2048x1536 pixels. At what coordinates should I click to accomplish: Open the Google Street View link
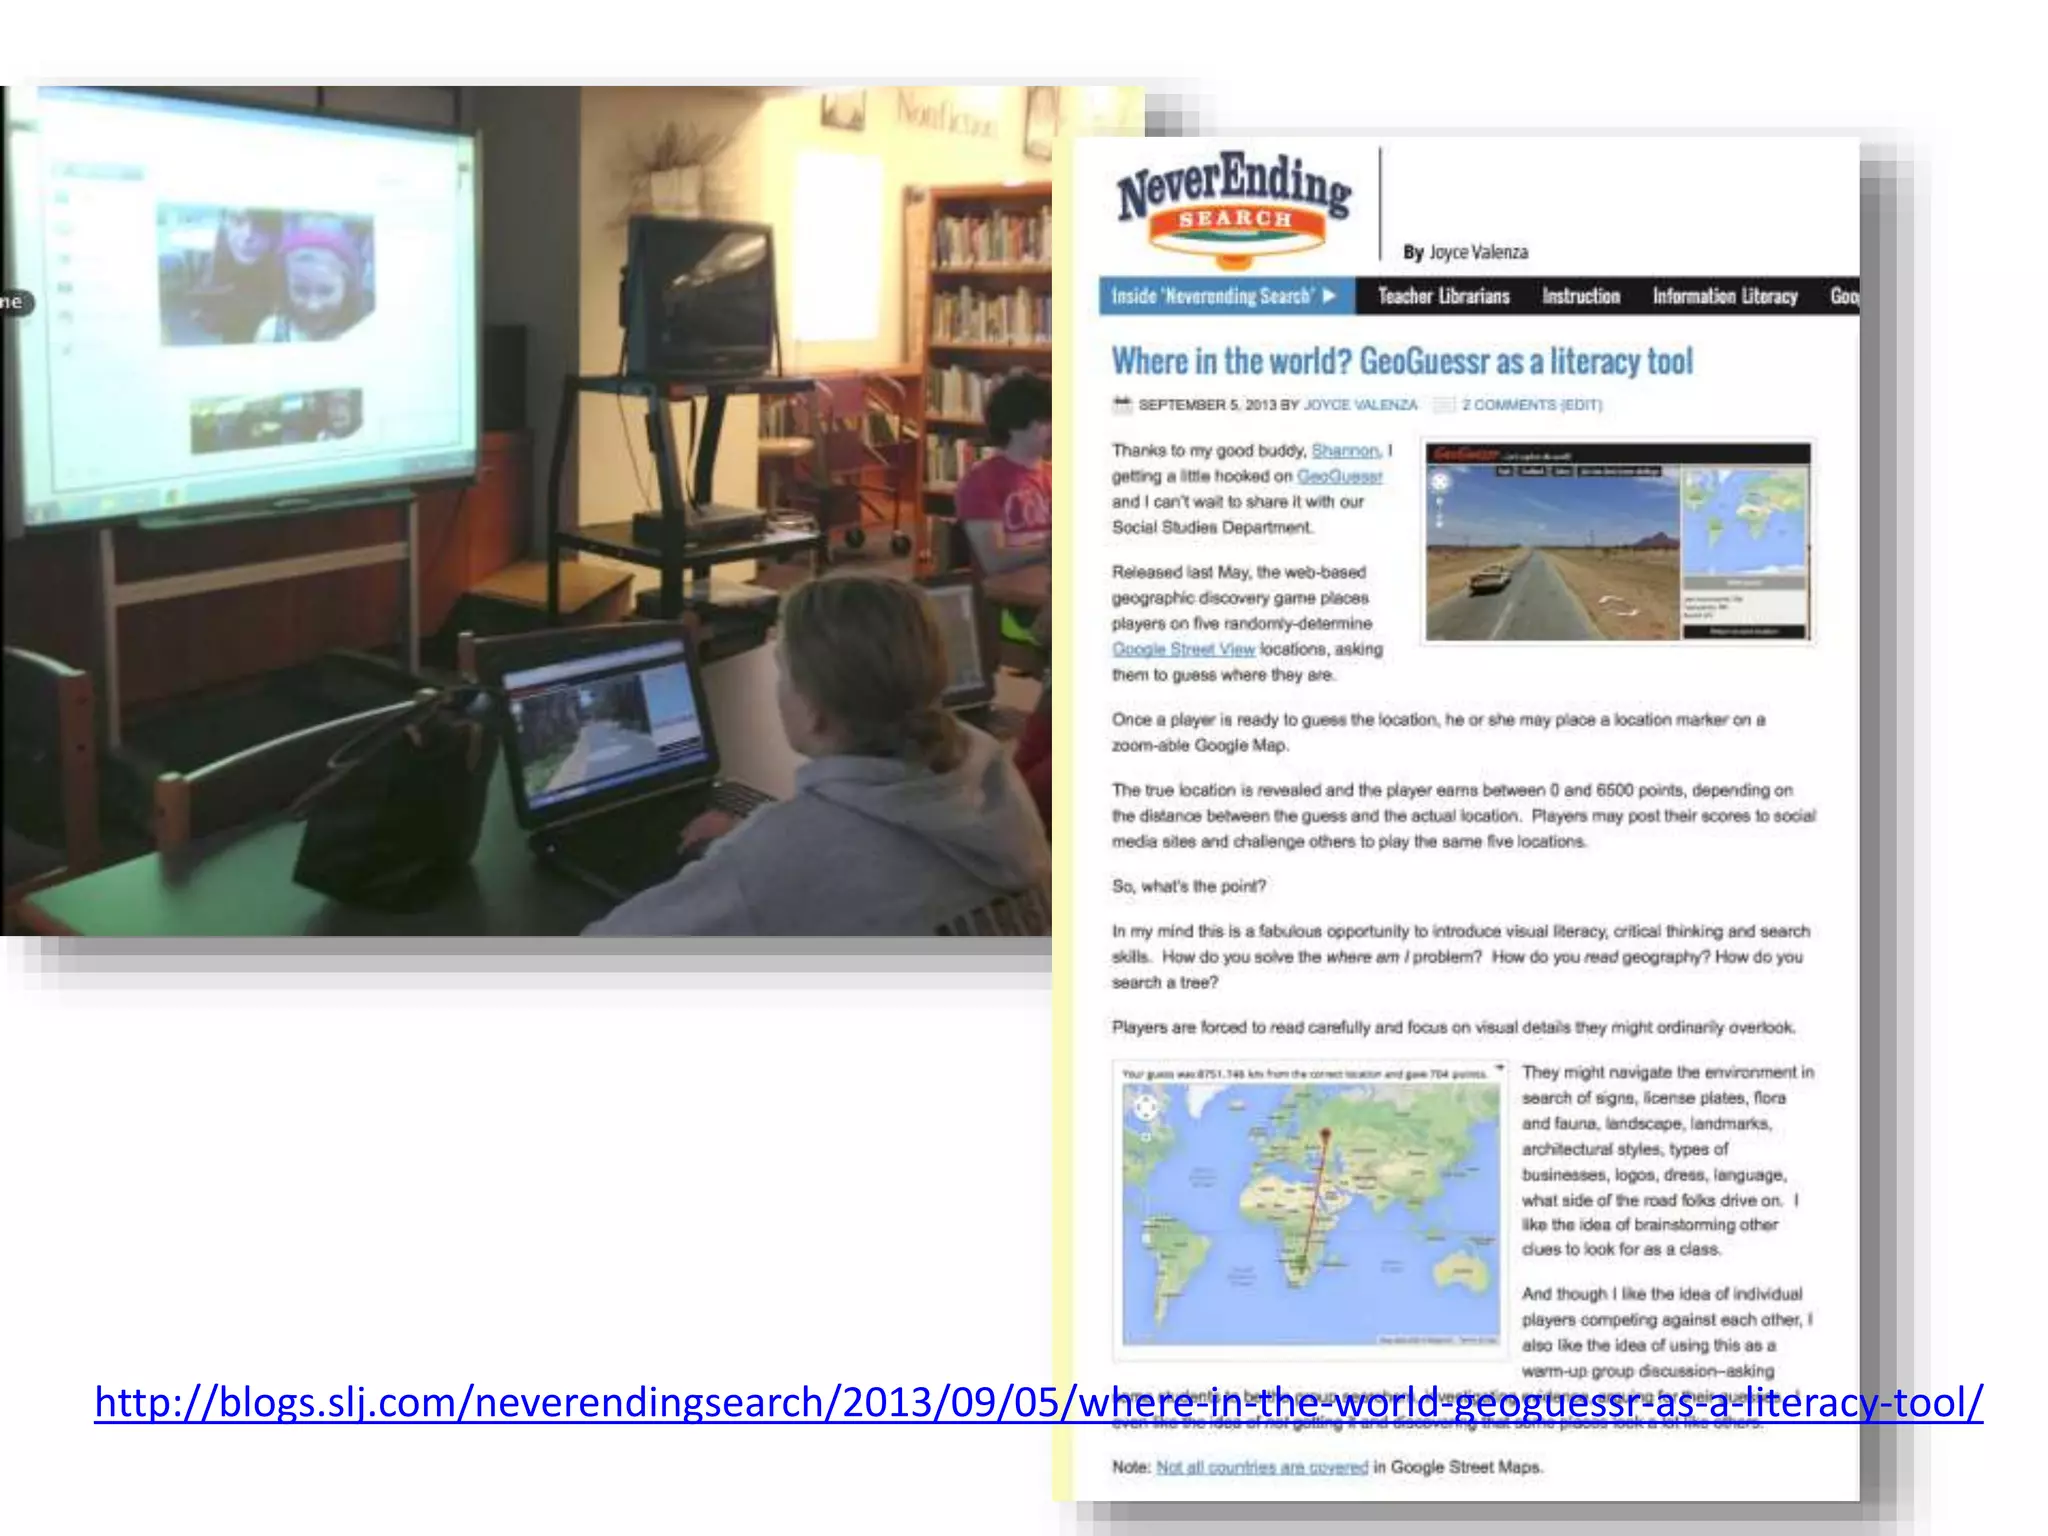coord(1183,649)
